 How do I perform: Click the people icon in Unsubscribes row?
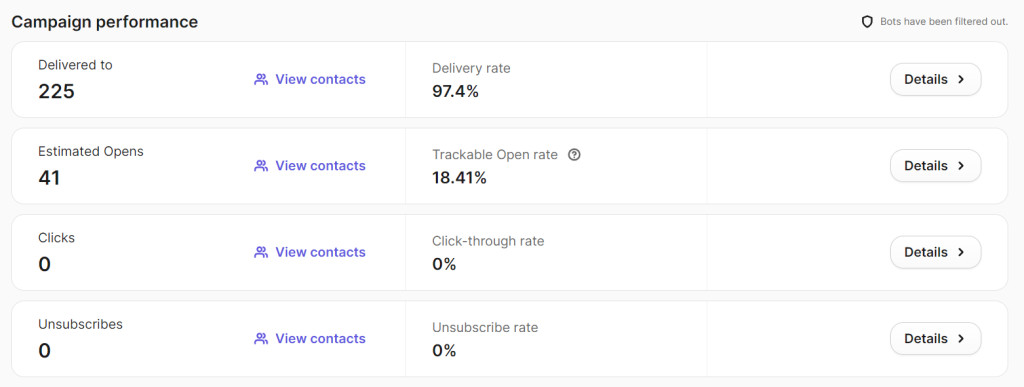(x=261, y=339)
